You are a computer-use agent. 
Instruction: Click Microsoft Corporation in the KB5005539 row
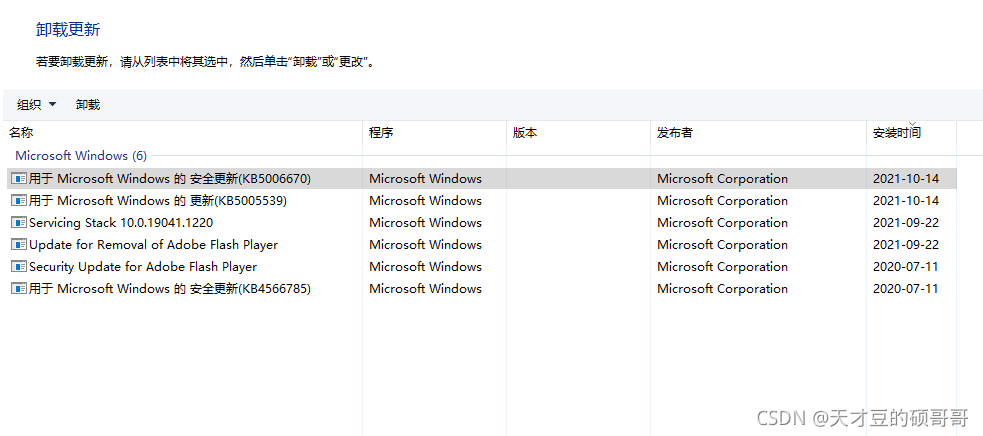pyautogui.click(x=722, y=201)
